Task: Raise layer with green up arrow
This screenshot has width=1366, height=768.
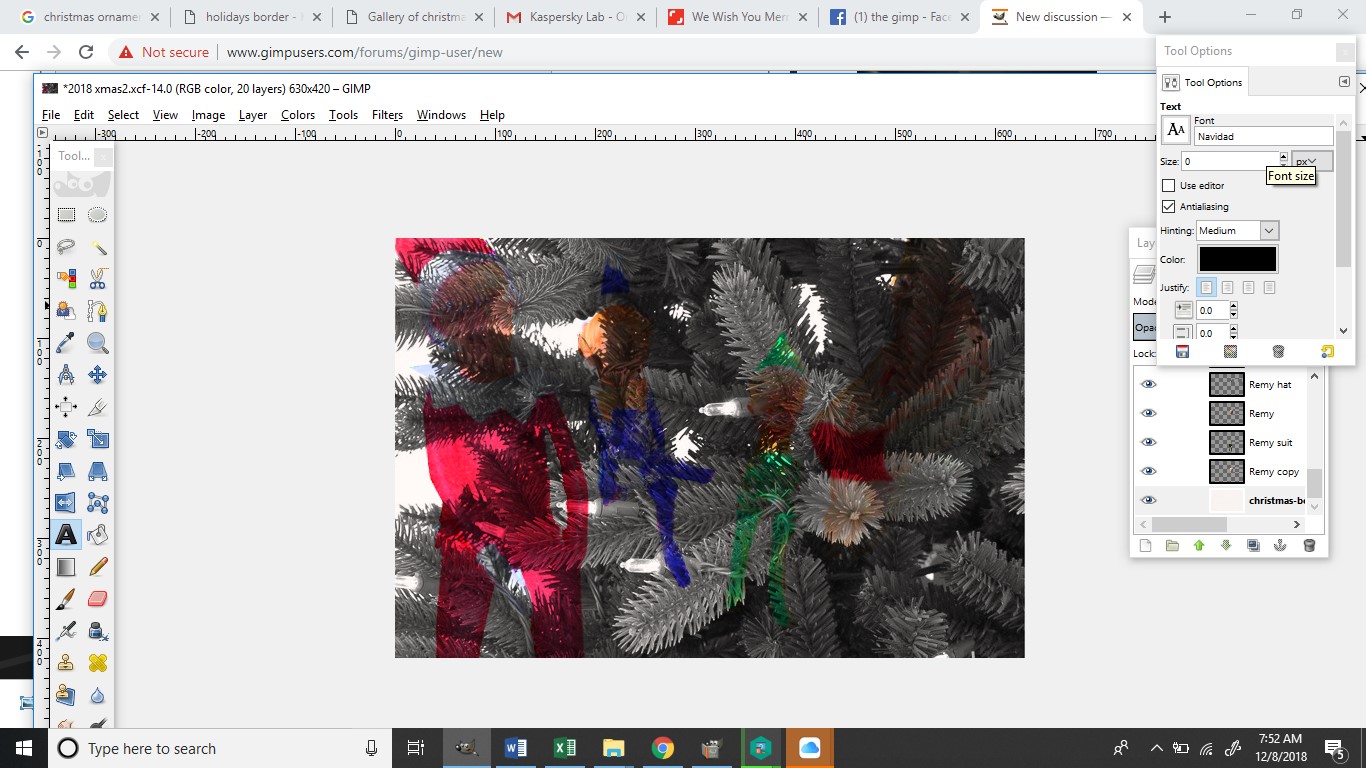Action: point(1199,545)
